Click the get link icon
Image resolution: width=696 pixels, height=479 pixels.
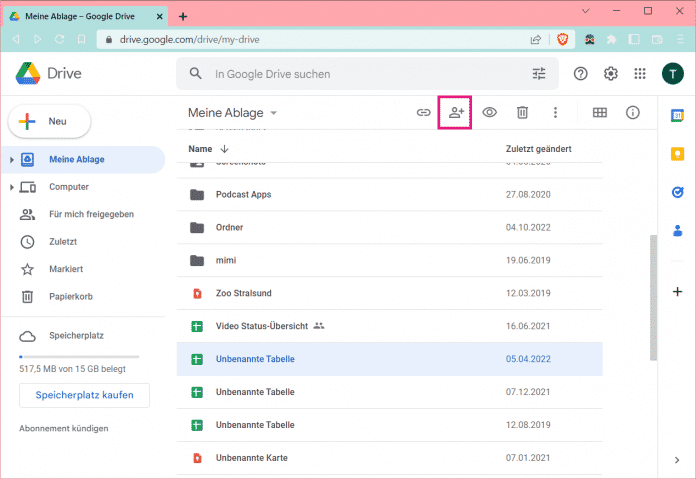point(423,113)
